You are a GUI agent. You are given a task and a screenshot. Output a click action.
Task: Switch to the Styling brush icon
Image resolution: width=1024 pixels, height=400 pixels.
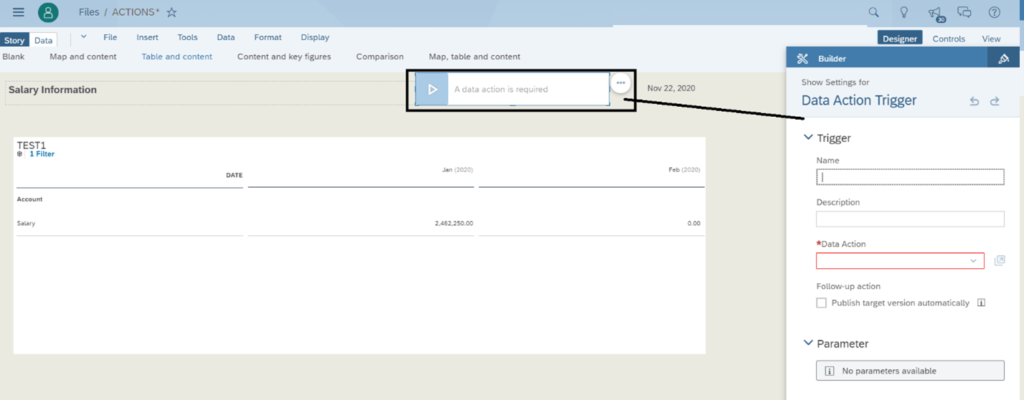[1004, 58]
